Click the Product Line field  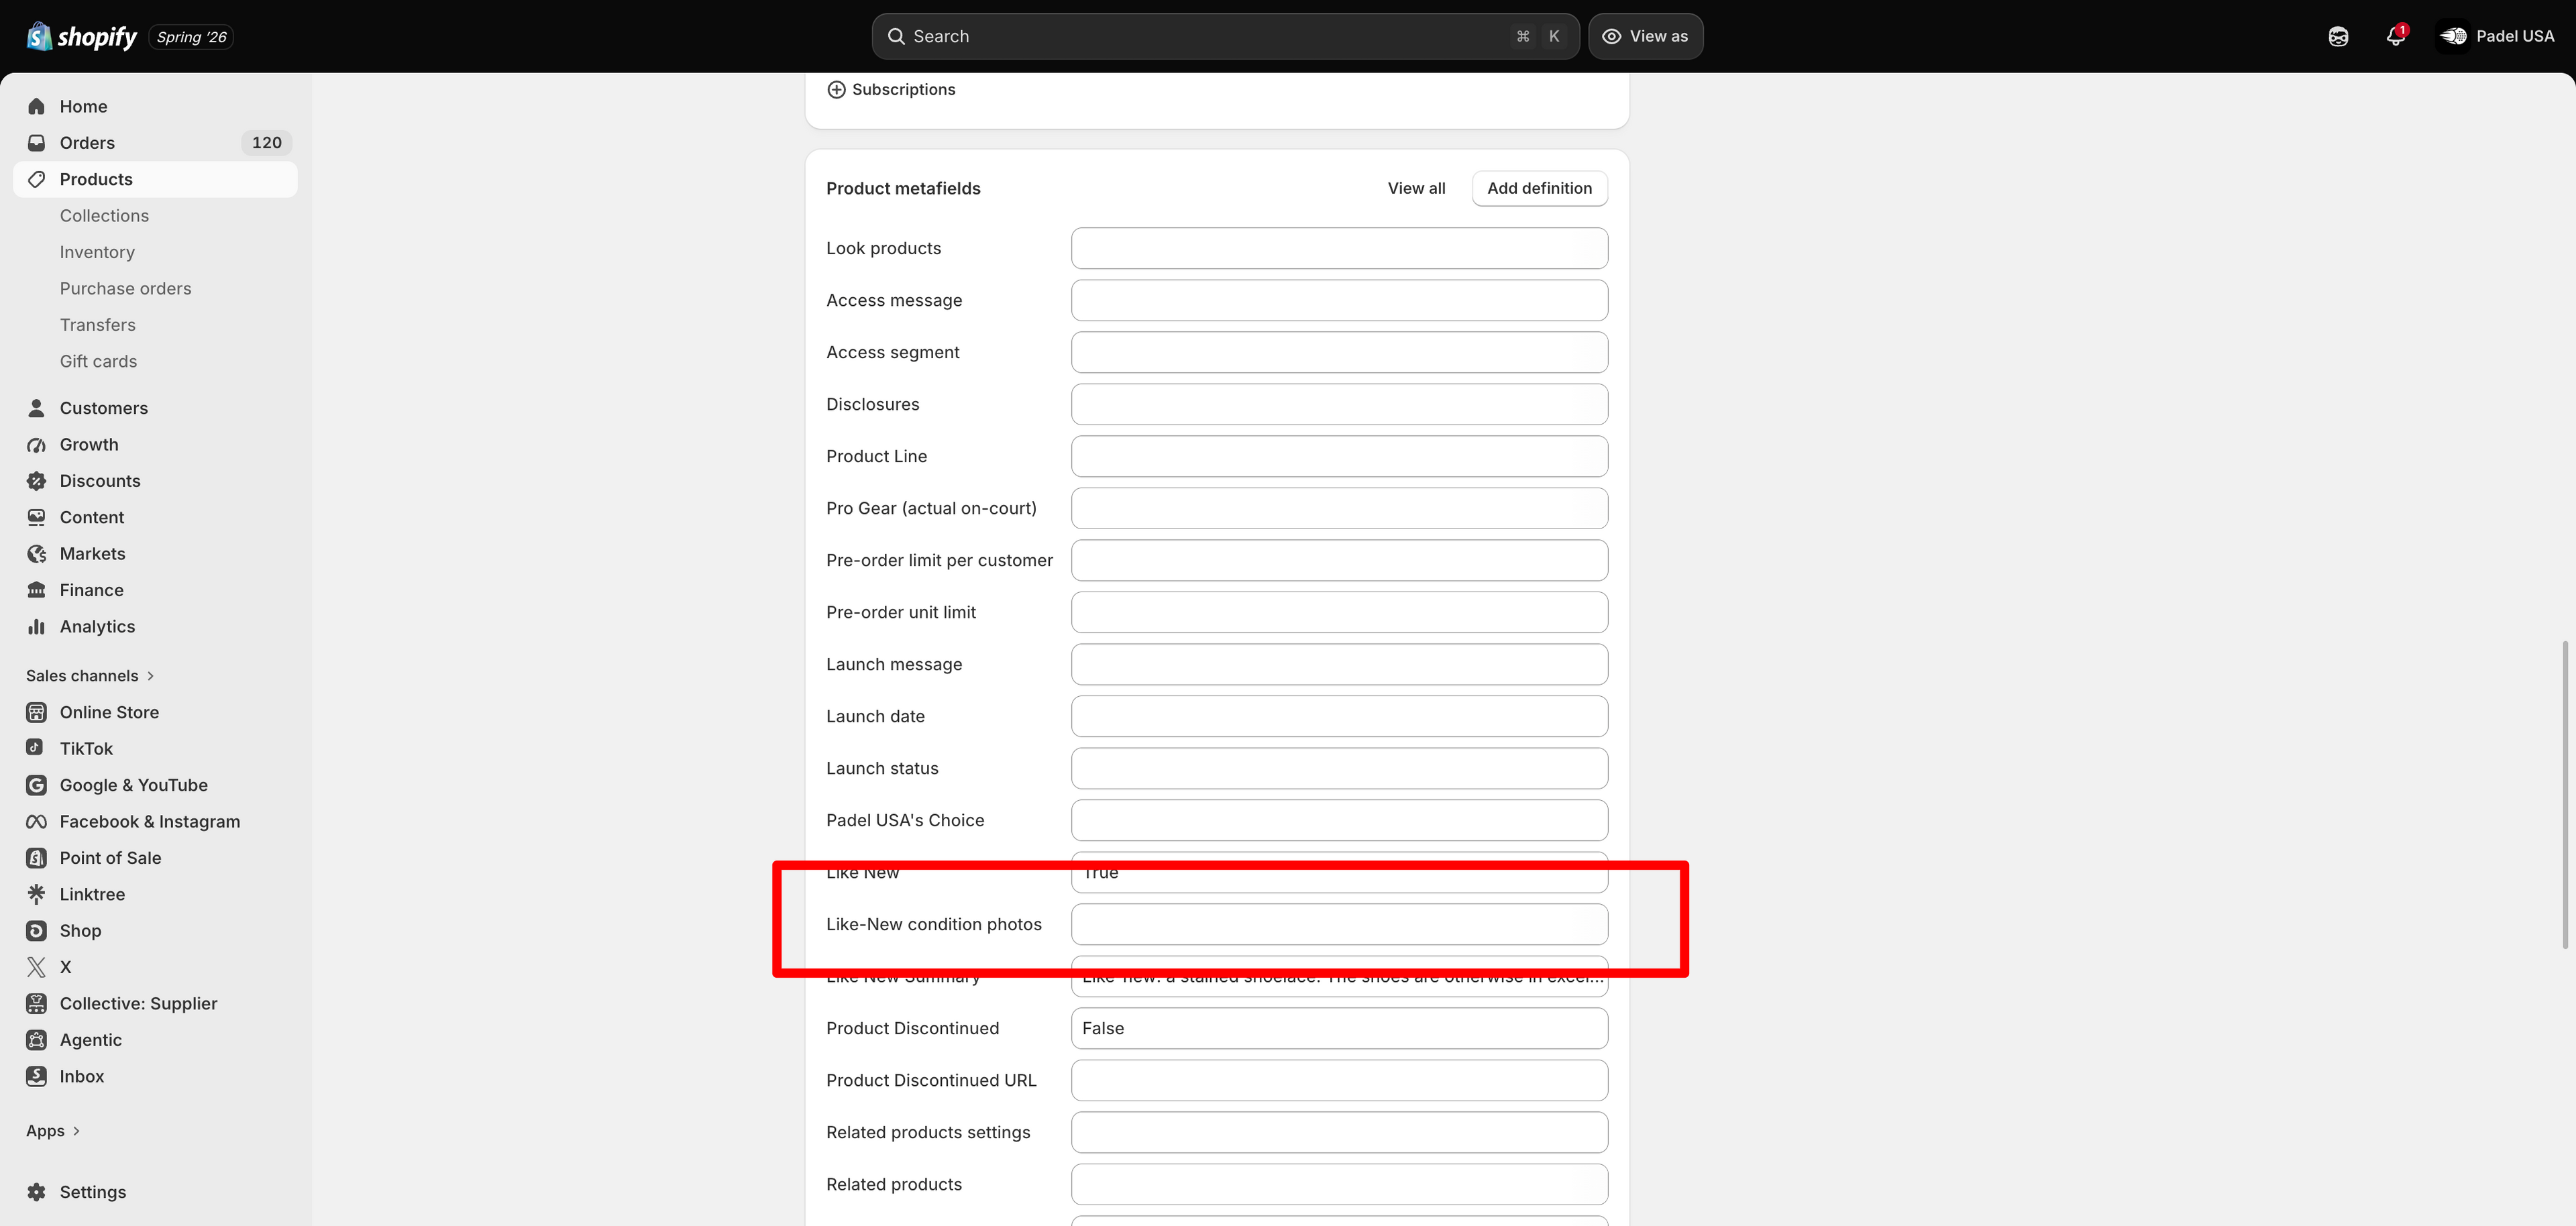(x=1339, y=456)
